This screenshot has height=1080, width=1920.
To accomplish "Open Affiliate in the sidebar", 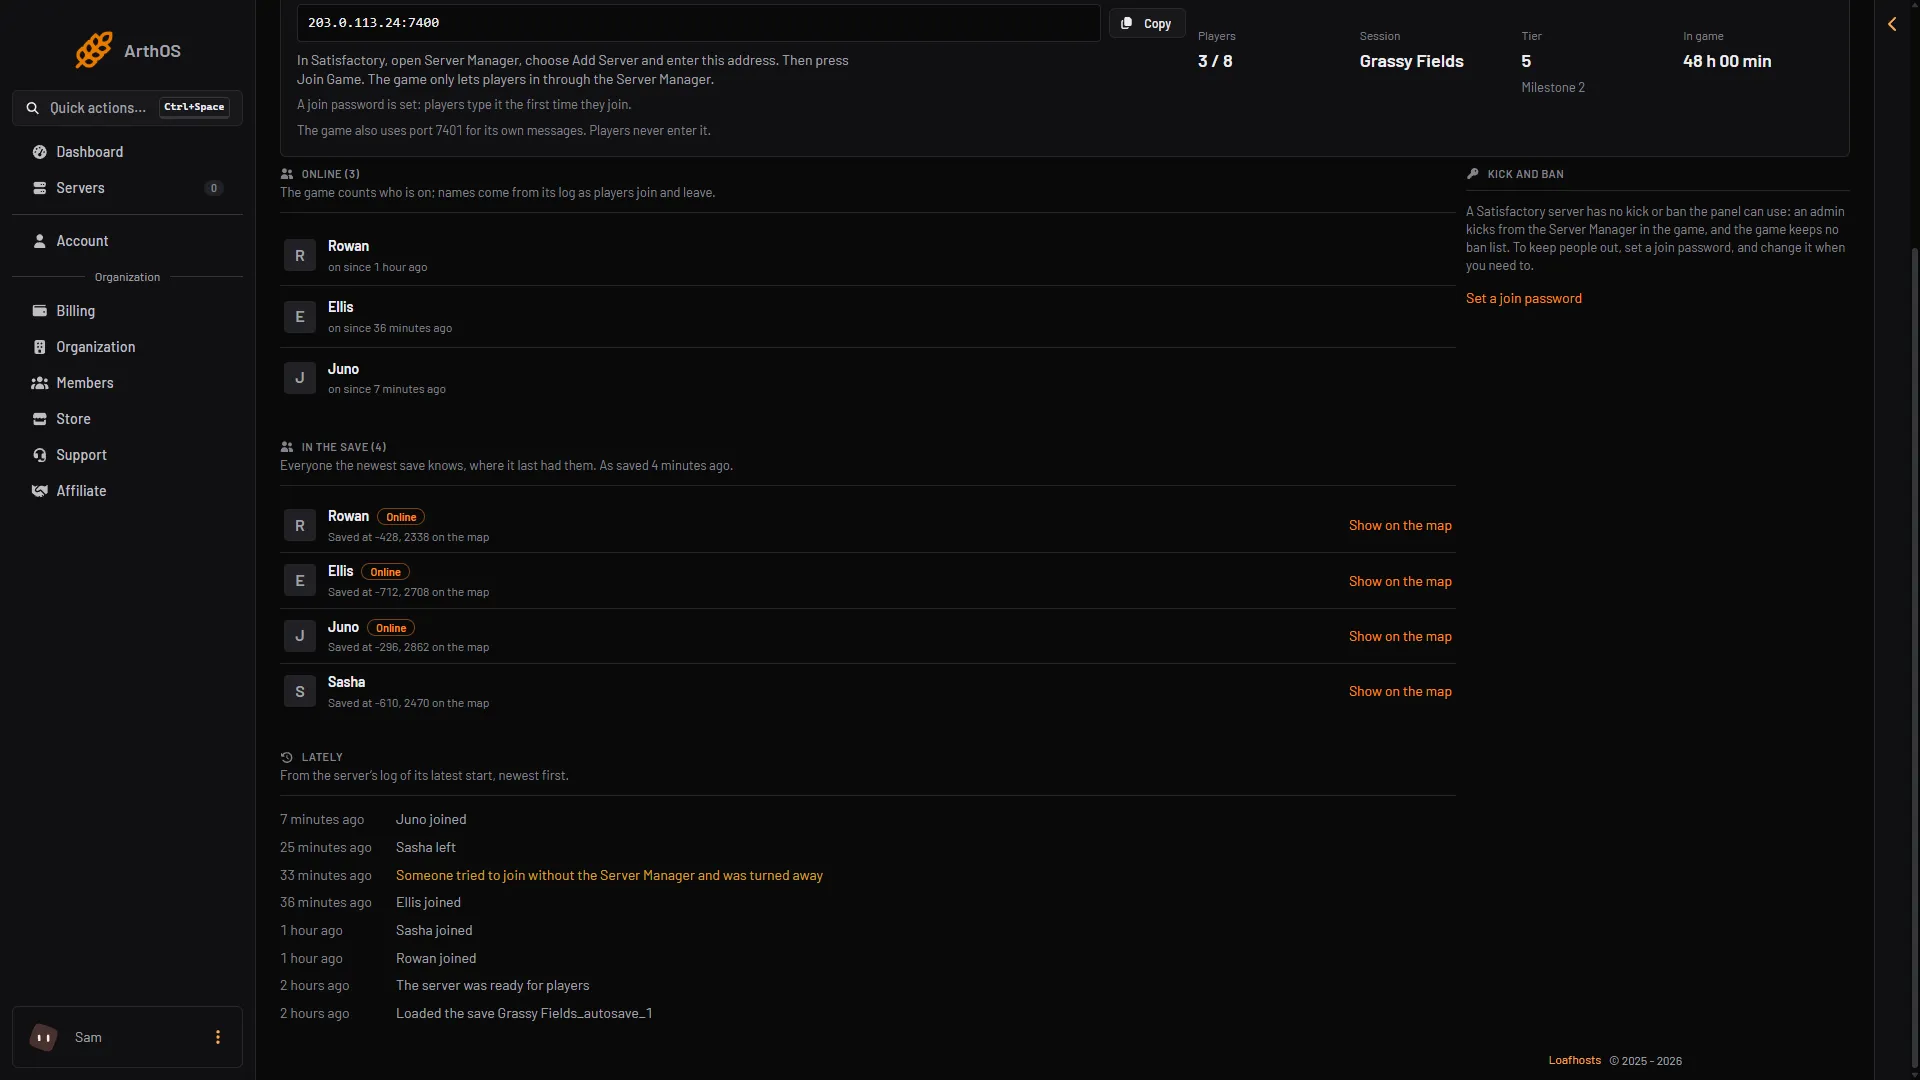I will point(127,491).
